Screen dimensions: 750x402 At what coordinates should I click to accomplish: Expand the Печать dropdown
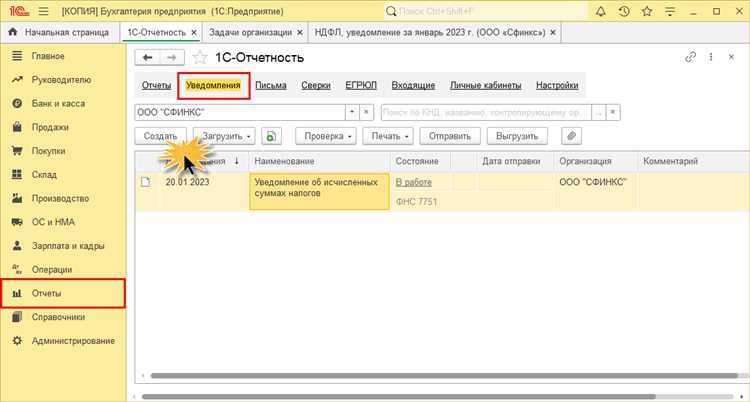[388, 136]
